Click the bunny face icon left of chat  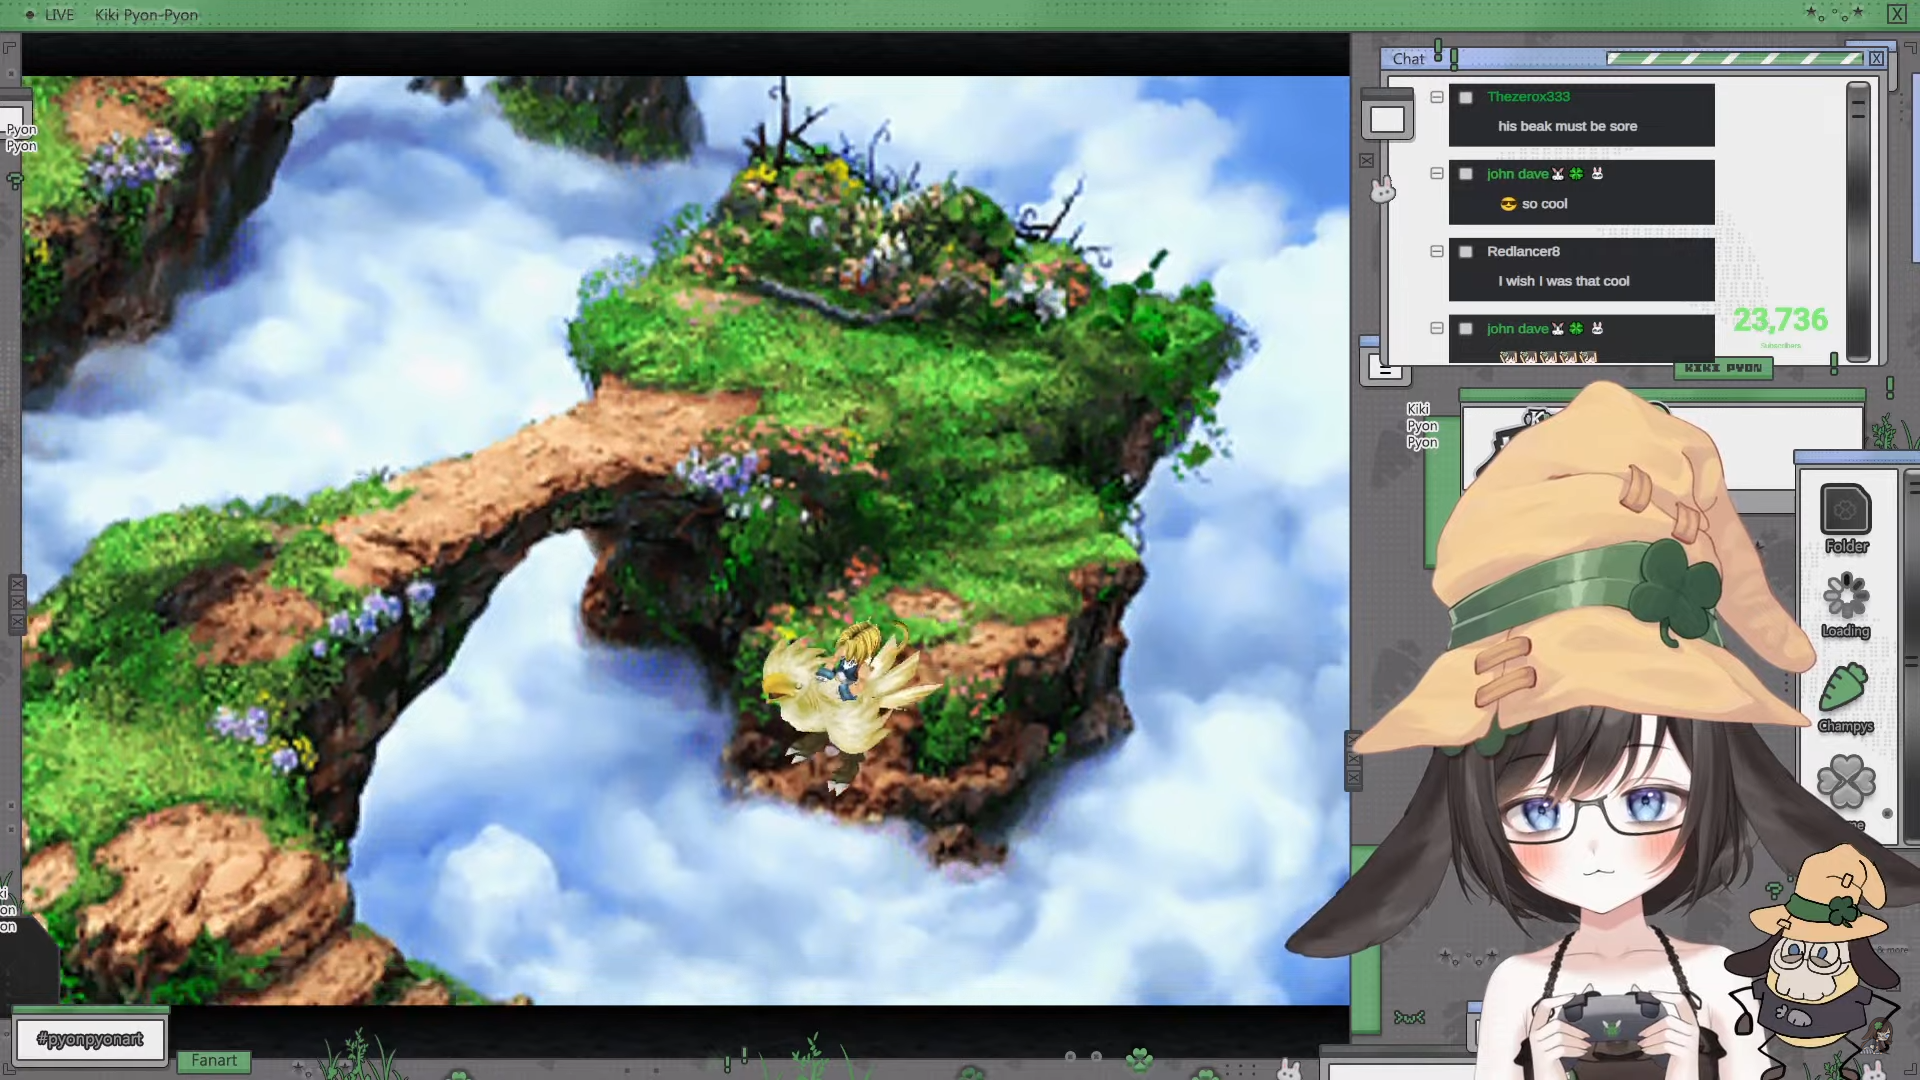pos(1382,189)
